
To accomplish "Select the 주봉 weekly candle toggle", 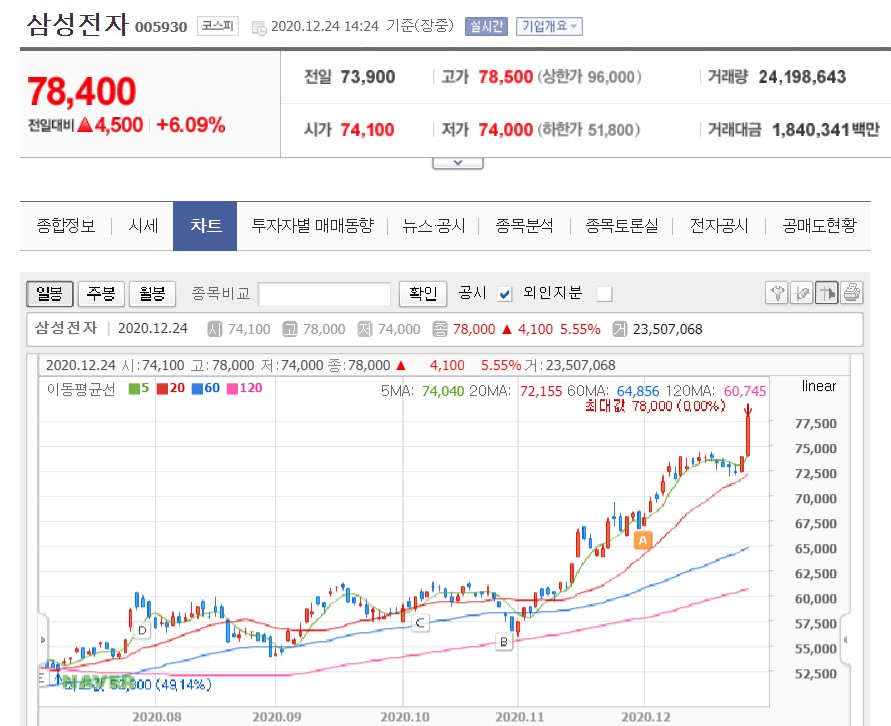I will [101, 294].
